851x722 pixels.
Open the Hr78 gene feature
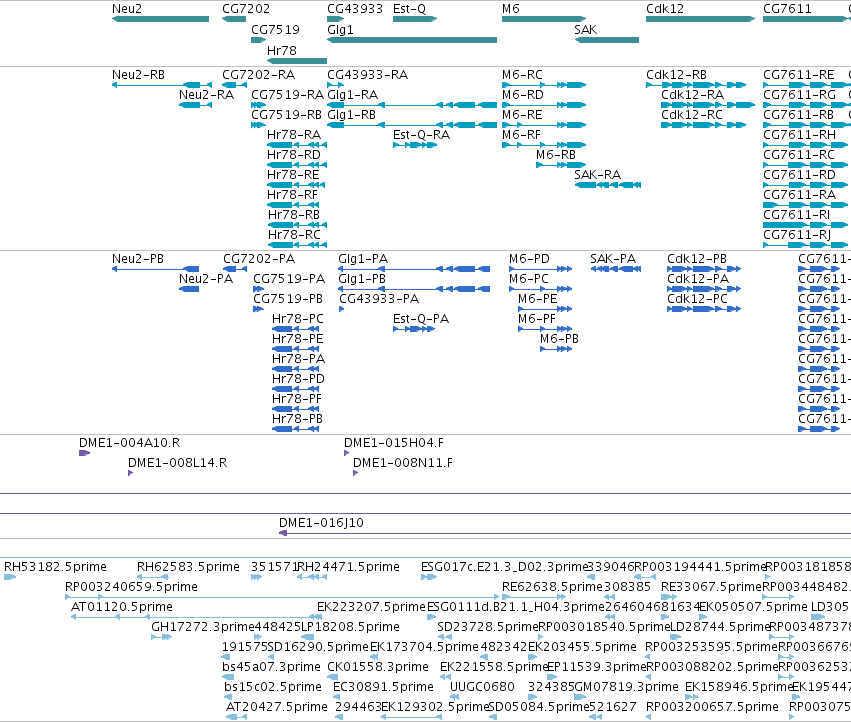coord(297,61)
